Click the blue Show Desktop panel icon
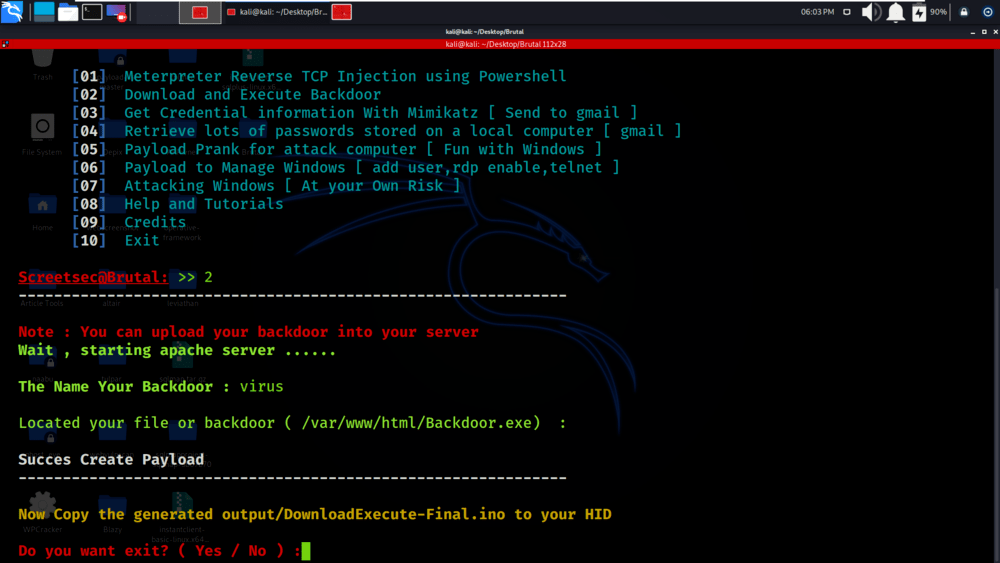 (44, 11)
